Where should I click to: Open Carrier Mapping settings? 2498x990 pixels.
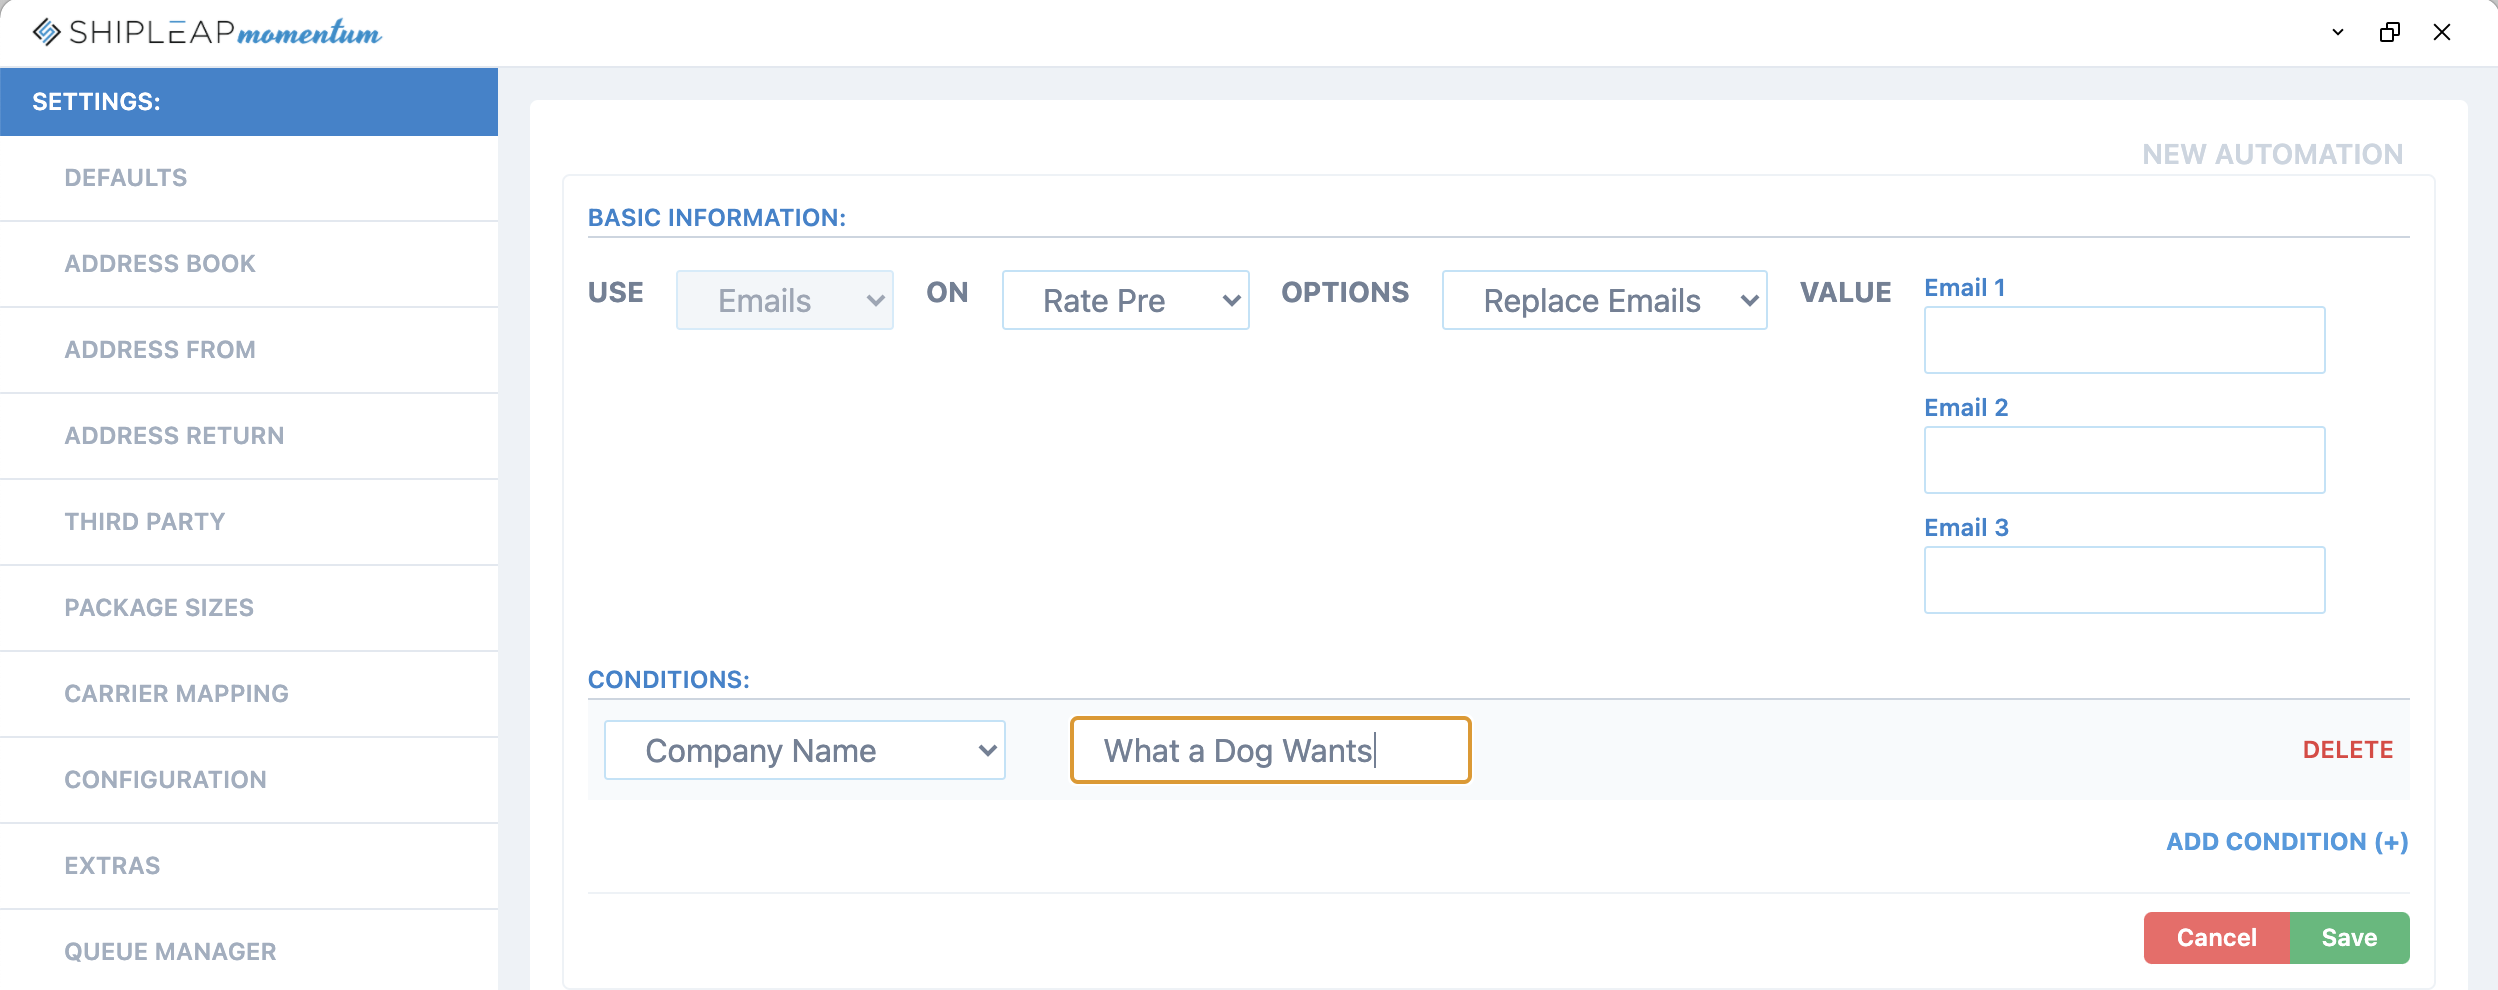coord(249,694)
